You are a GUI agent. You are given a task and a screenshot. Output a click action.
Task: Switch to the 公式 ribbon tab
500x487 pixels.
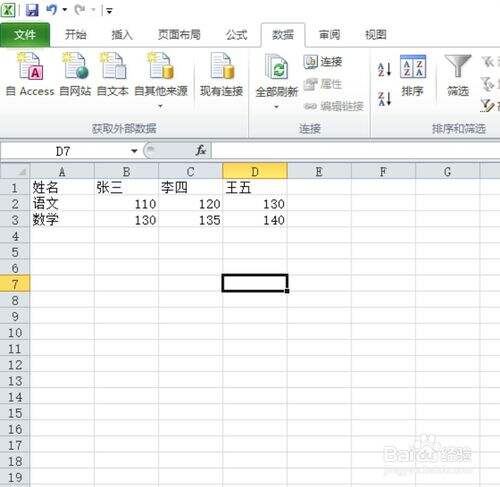tap(237, 35)
